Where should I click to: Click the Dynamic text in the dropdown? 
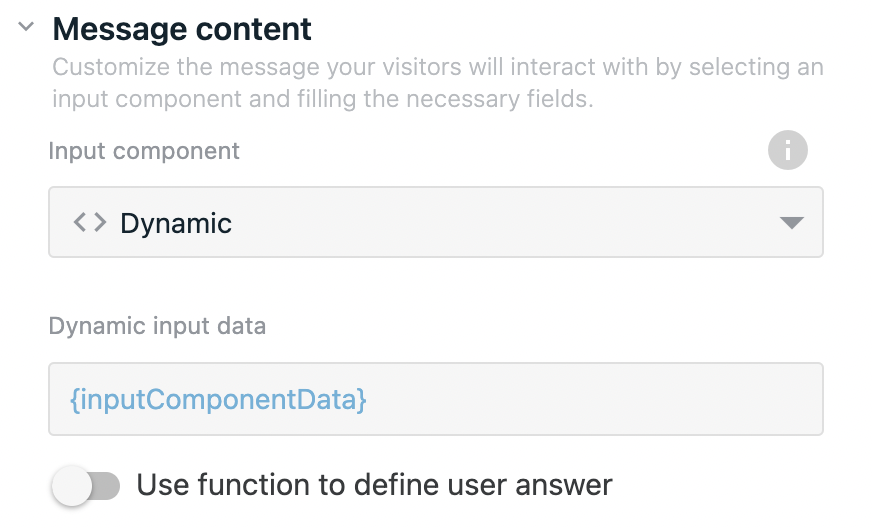[176, 224]
